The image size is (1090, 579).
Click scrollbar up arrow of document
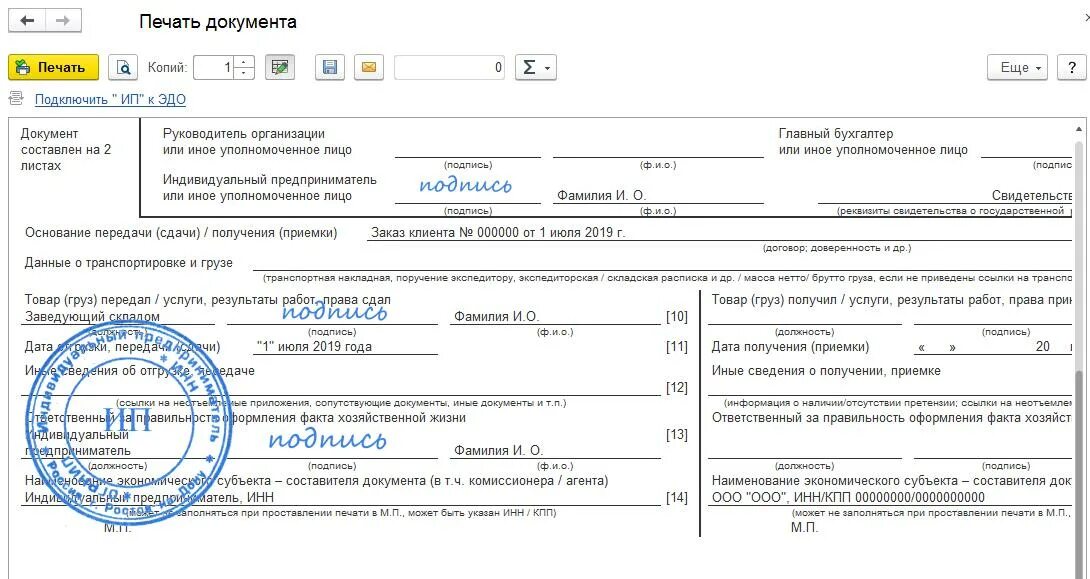(x=1079, y=129)
